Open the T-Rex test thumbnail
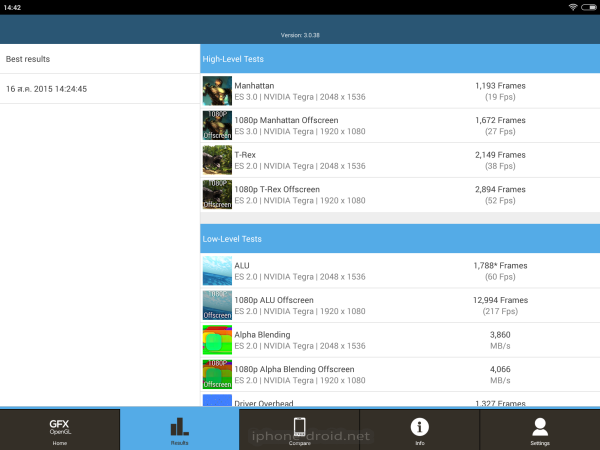The image size is (600, 450). [217, 160]
